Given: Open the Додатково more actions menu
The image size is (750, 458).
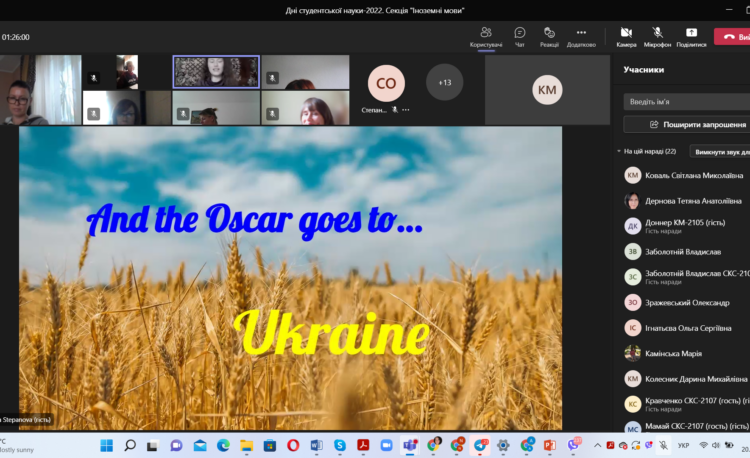Looking at the screenshot, I should 581,37.
